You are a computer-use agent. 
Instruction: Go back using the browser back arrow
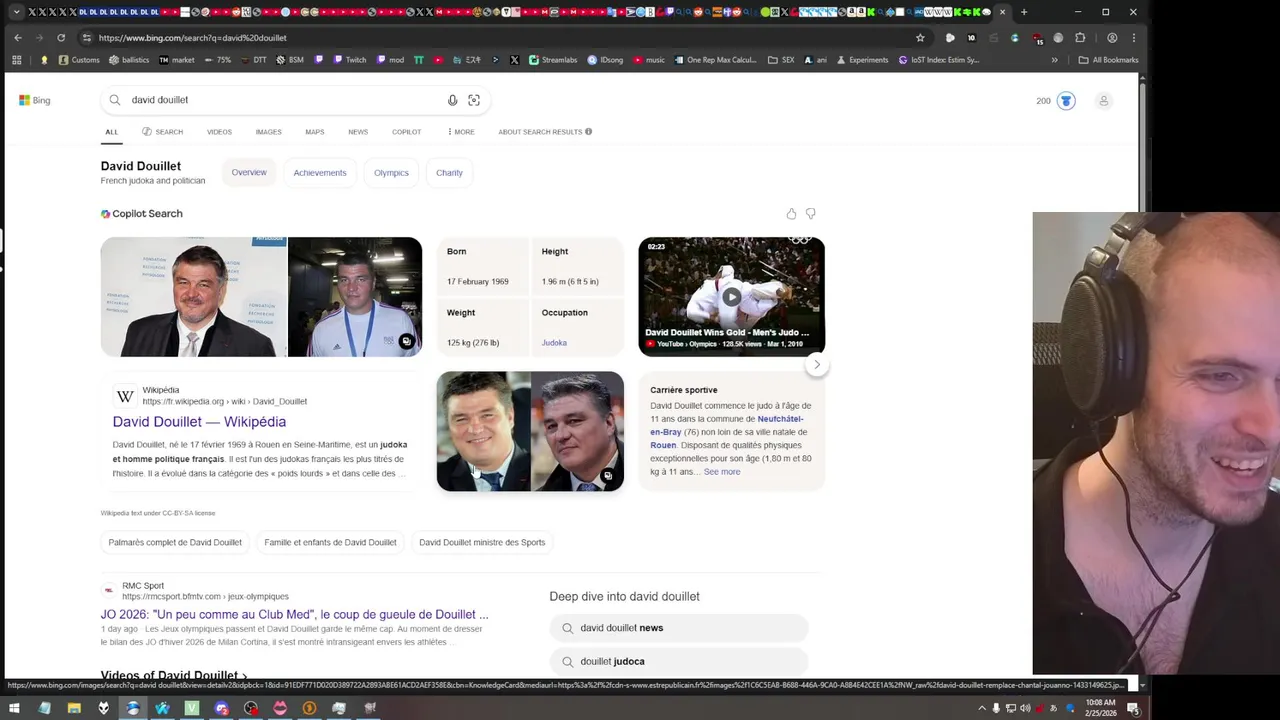[17, 38]
